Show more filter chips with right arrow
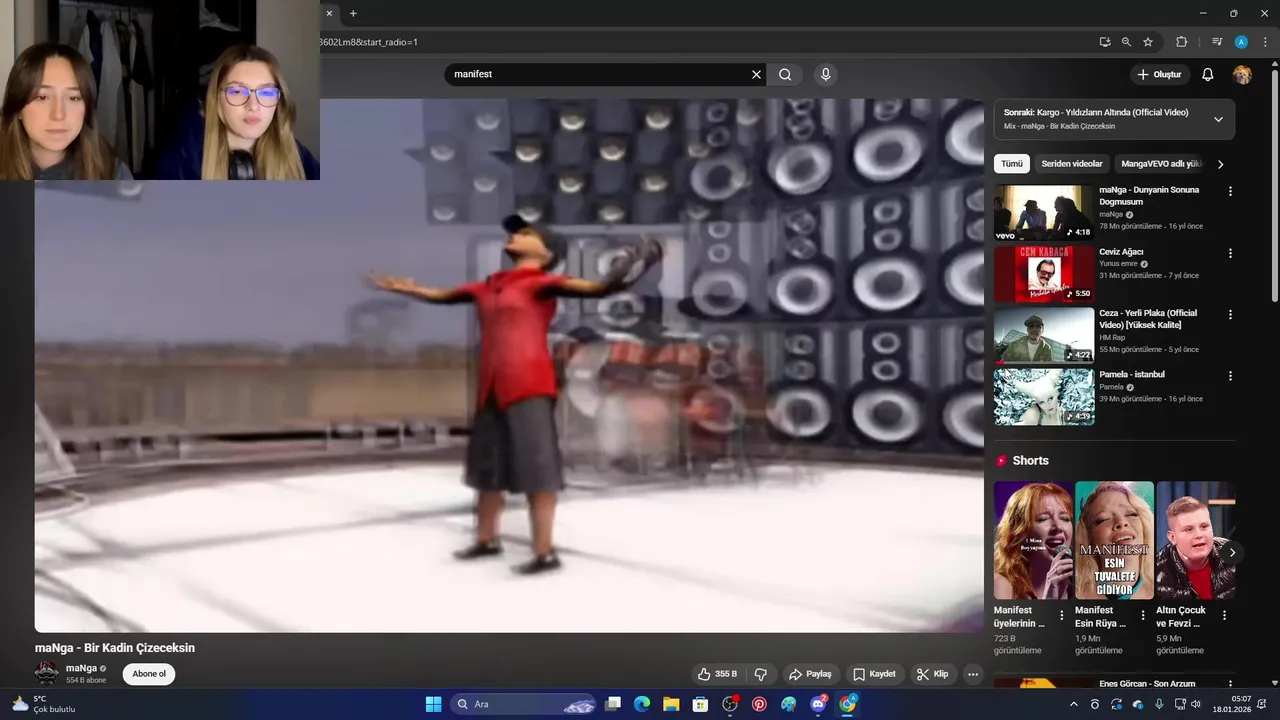1280x720 pixels. pos(1220,164)
